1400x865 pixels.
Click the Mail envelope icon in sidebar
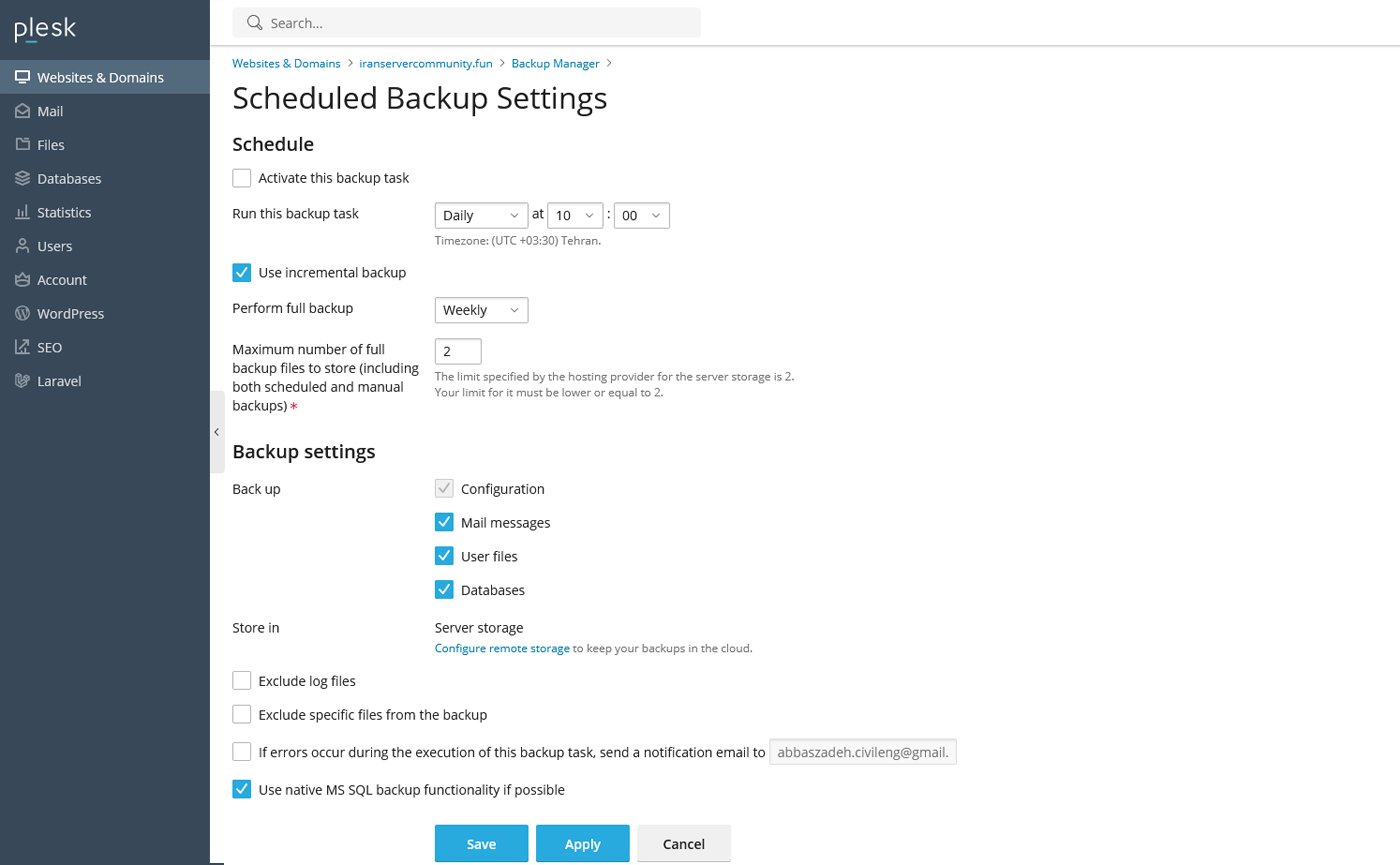point(22,111)
